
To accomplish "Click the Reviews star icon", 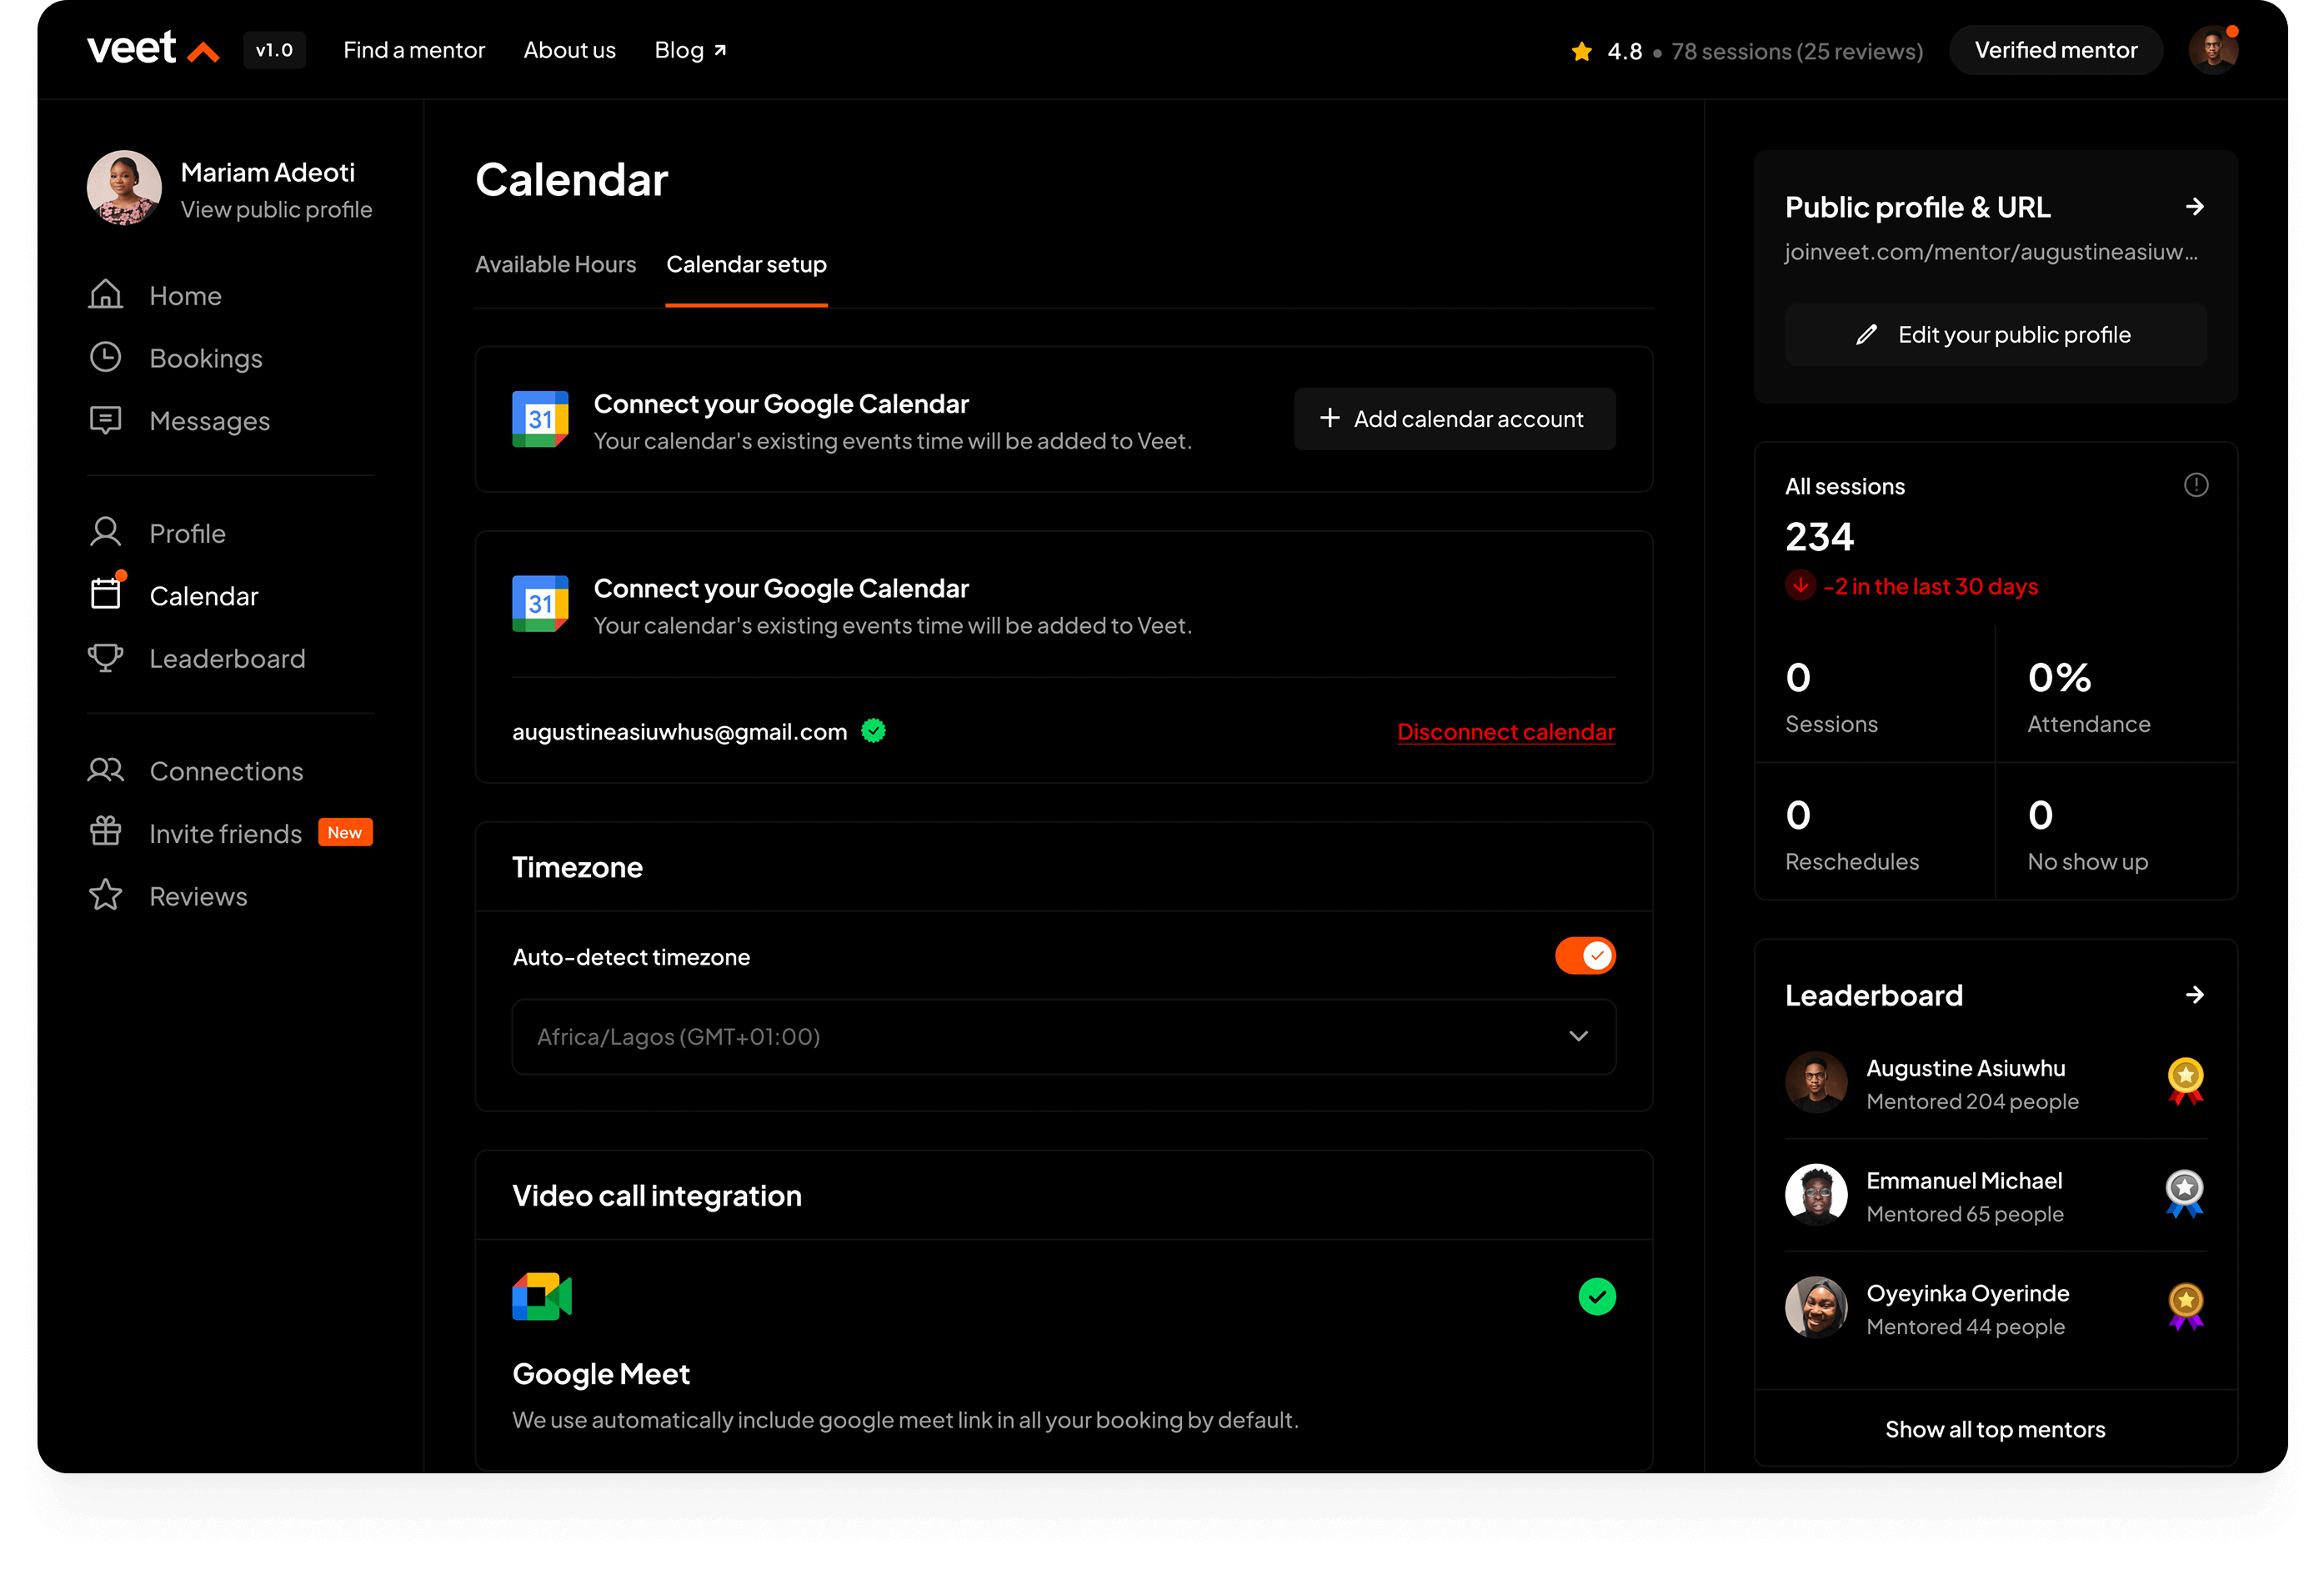I will click(105, 895).
